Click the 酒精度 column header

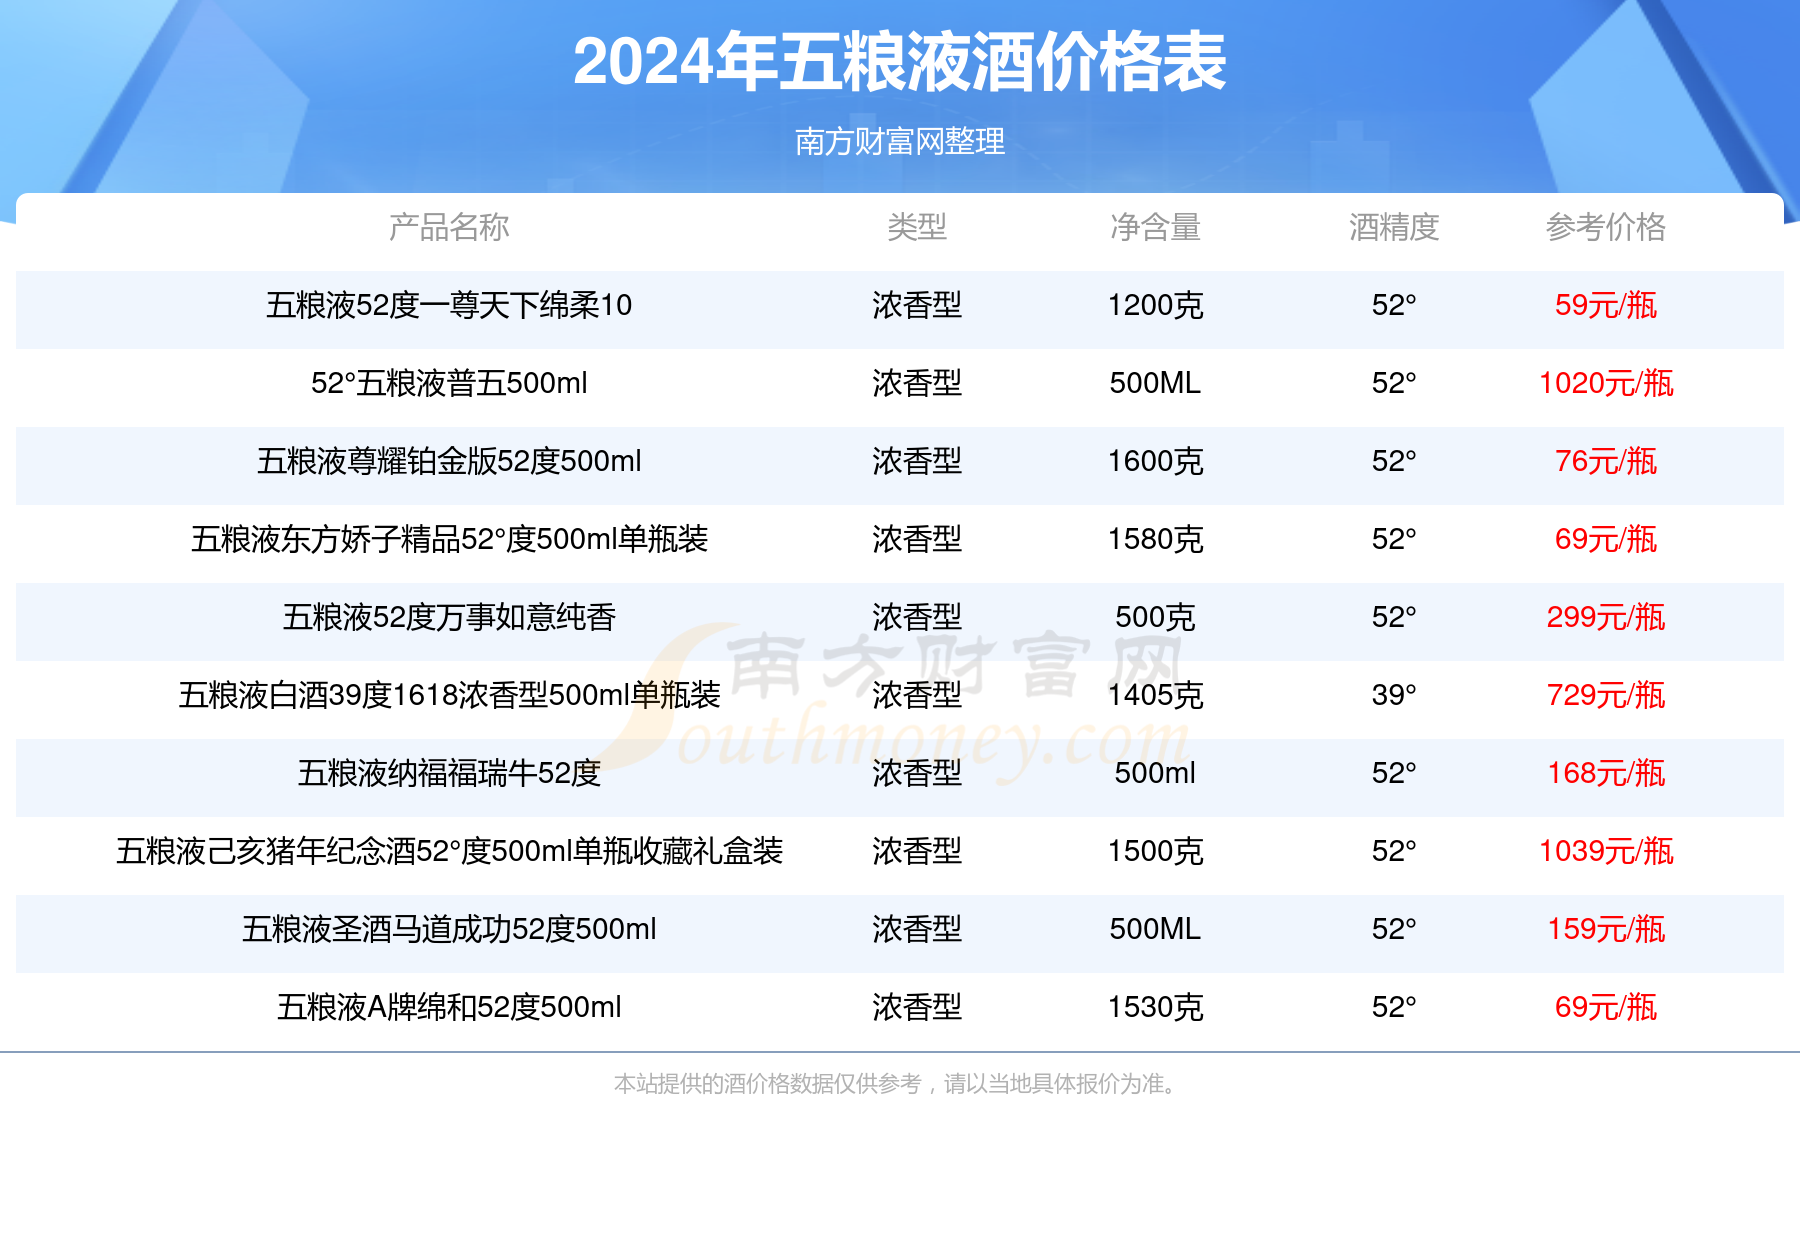coord(1394,228)
